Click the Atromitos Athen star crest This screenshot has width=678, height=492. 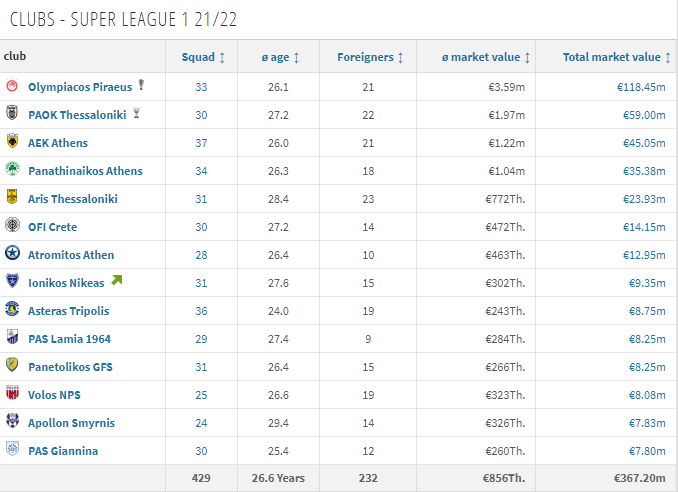pyautogui.click(x=12, y=253)
